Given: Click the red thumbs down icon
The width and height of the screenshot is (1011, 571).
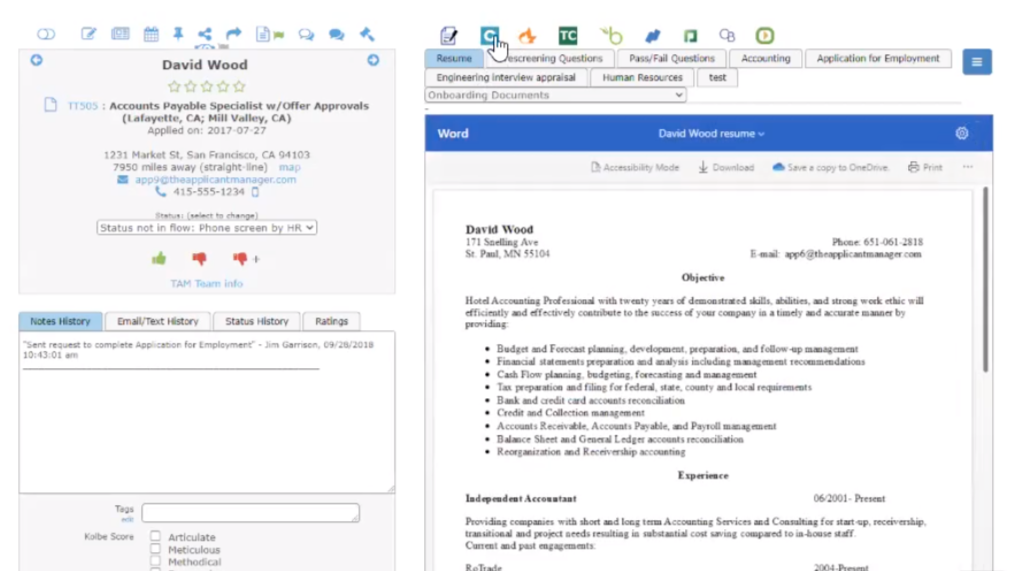Looking at the screenshot, I should 199,259.
